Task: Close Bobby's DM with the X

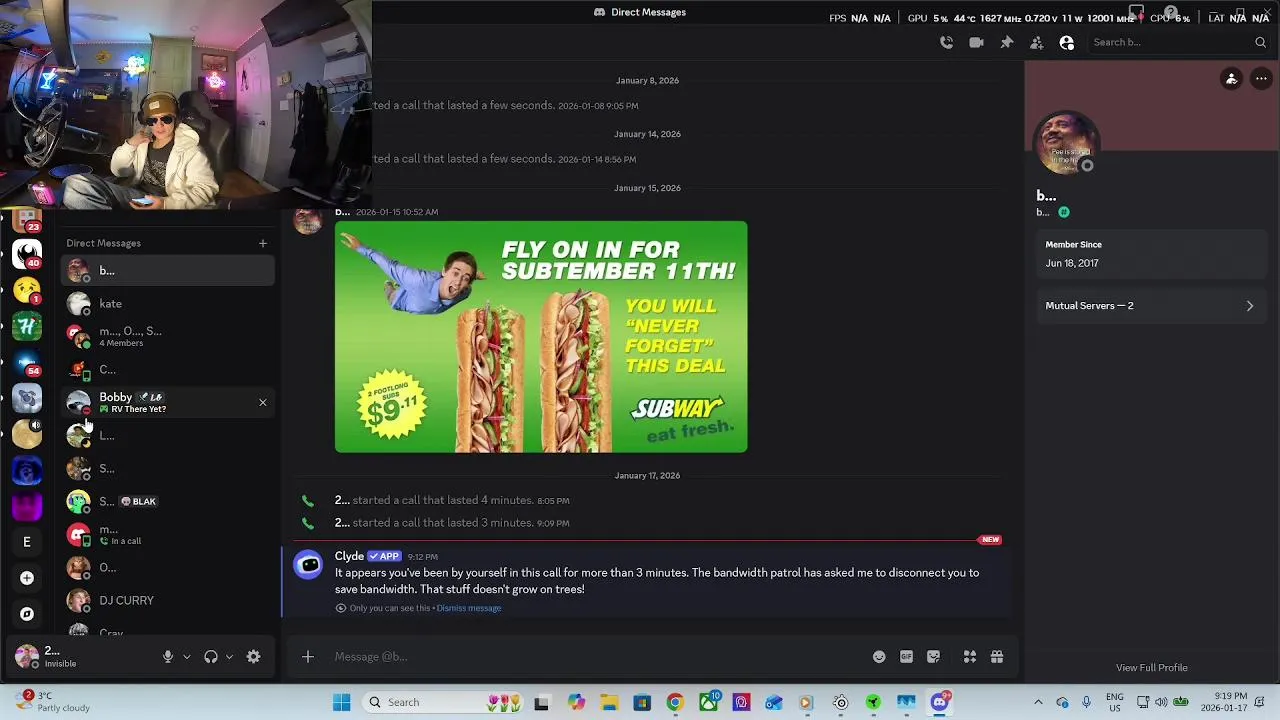Action: click(x=263, y=402)
